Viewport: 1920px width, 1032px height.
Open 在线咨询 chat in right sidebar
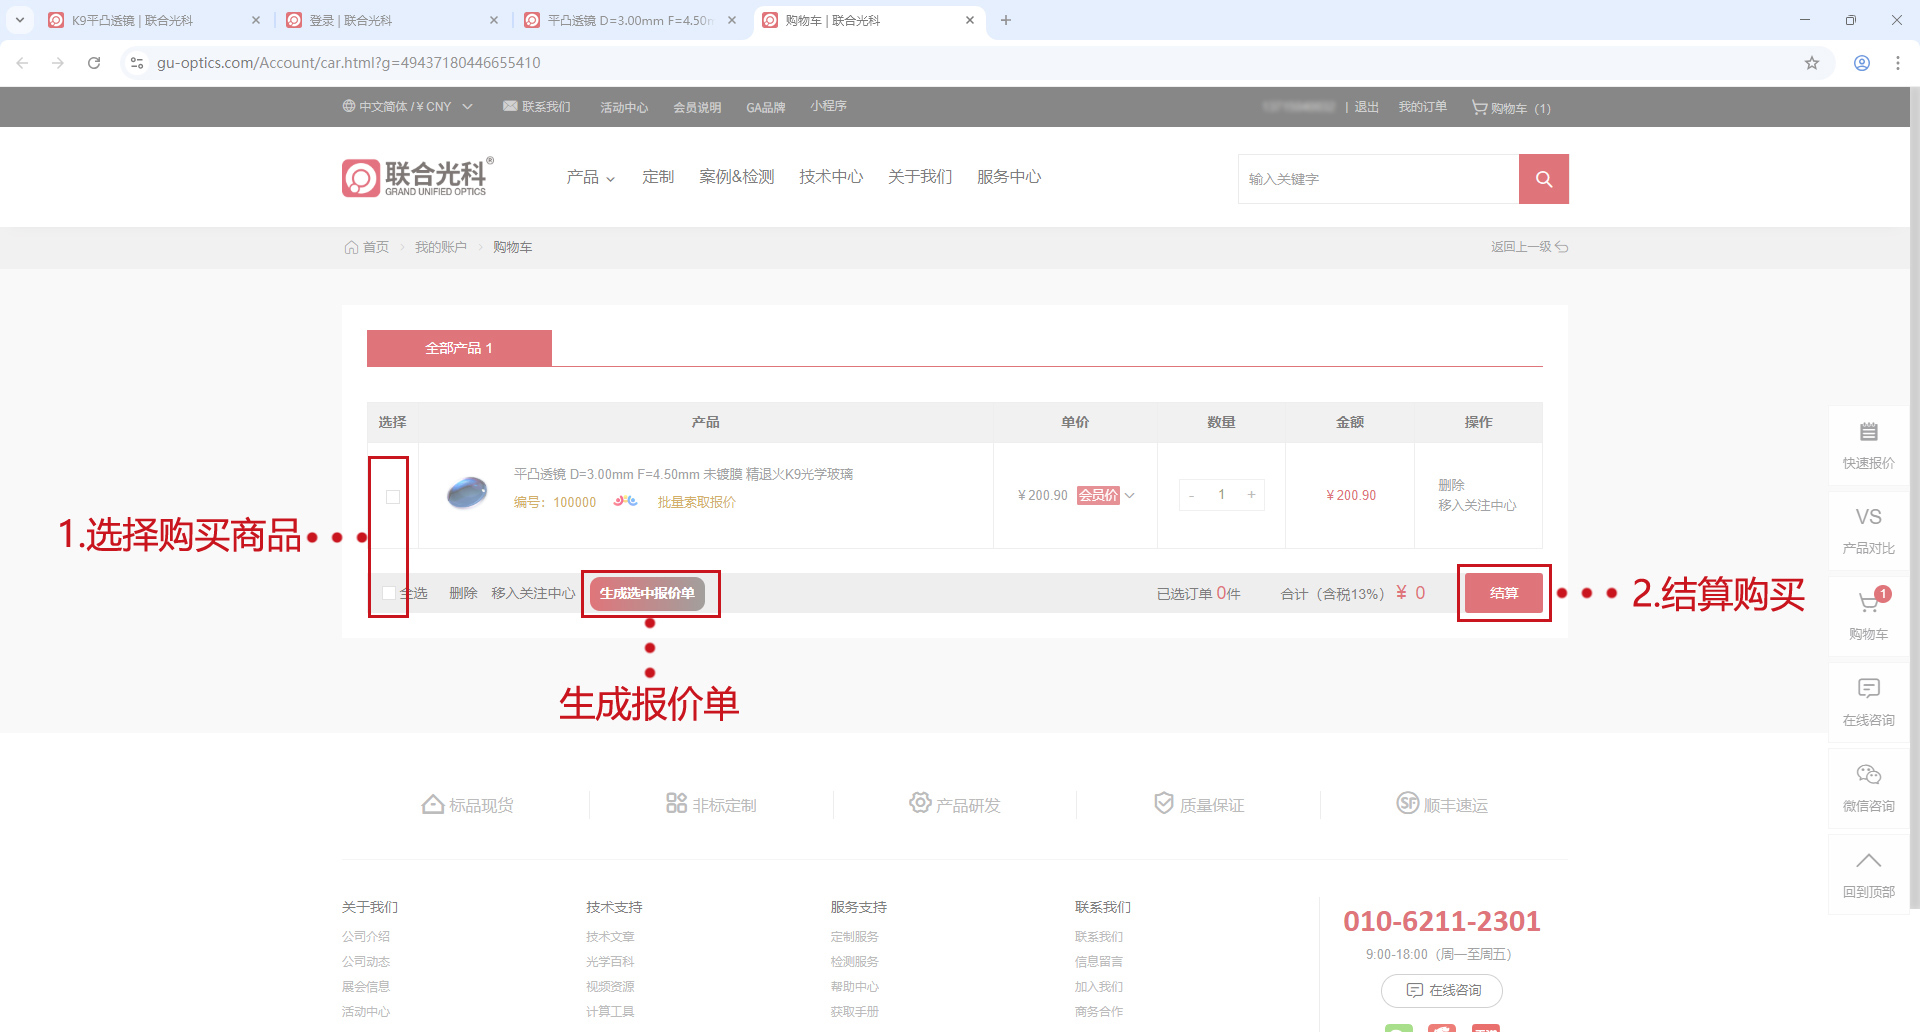pos(1868,701)
